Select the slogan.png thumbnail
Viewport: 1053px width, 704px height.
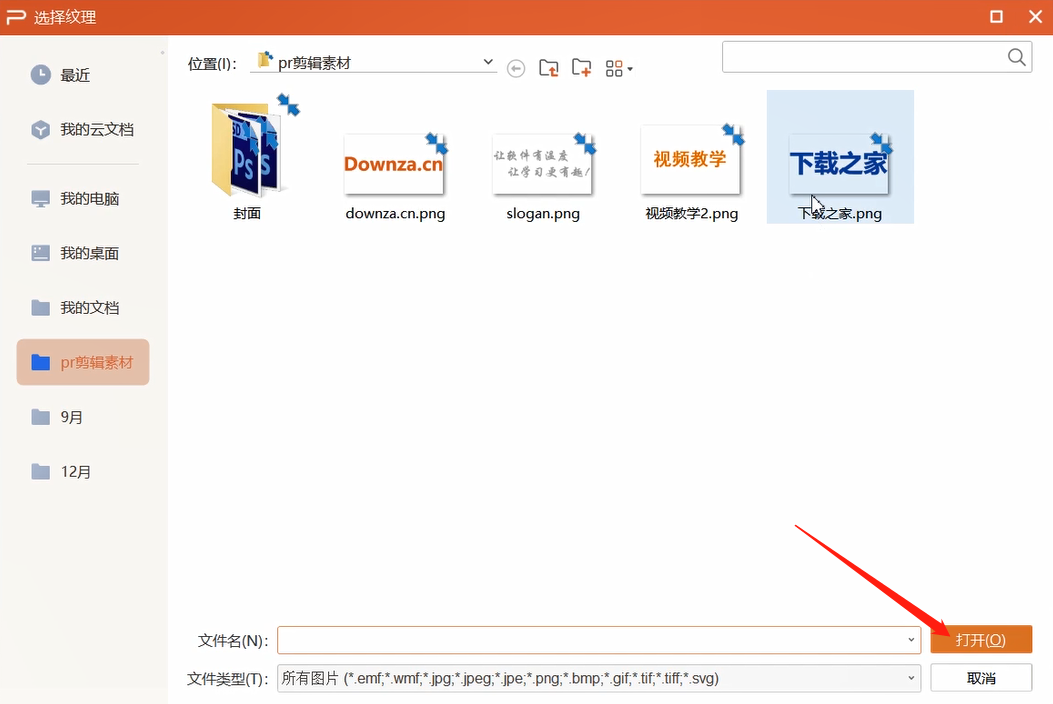543,164
